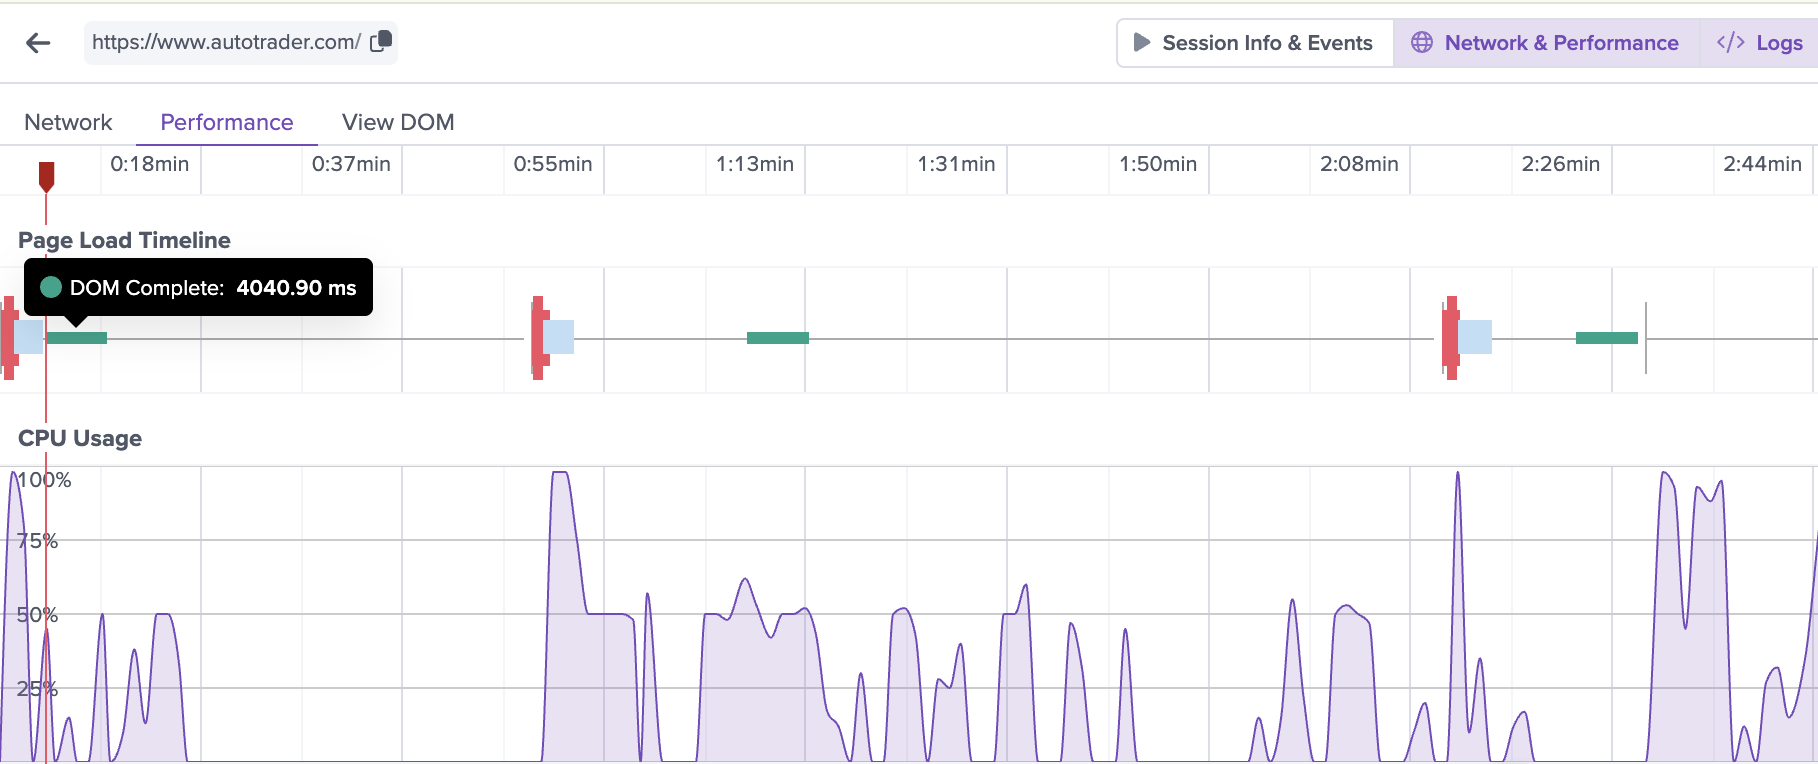
Task: Click the third page load's green bar
Action: [1607, 338]
